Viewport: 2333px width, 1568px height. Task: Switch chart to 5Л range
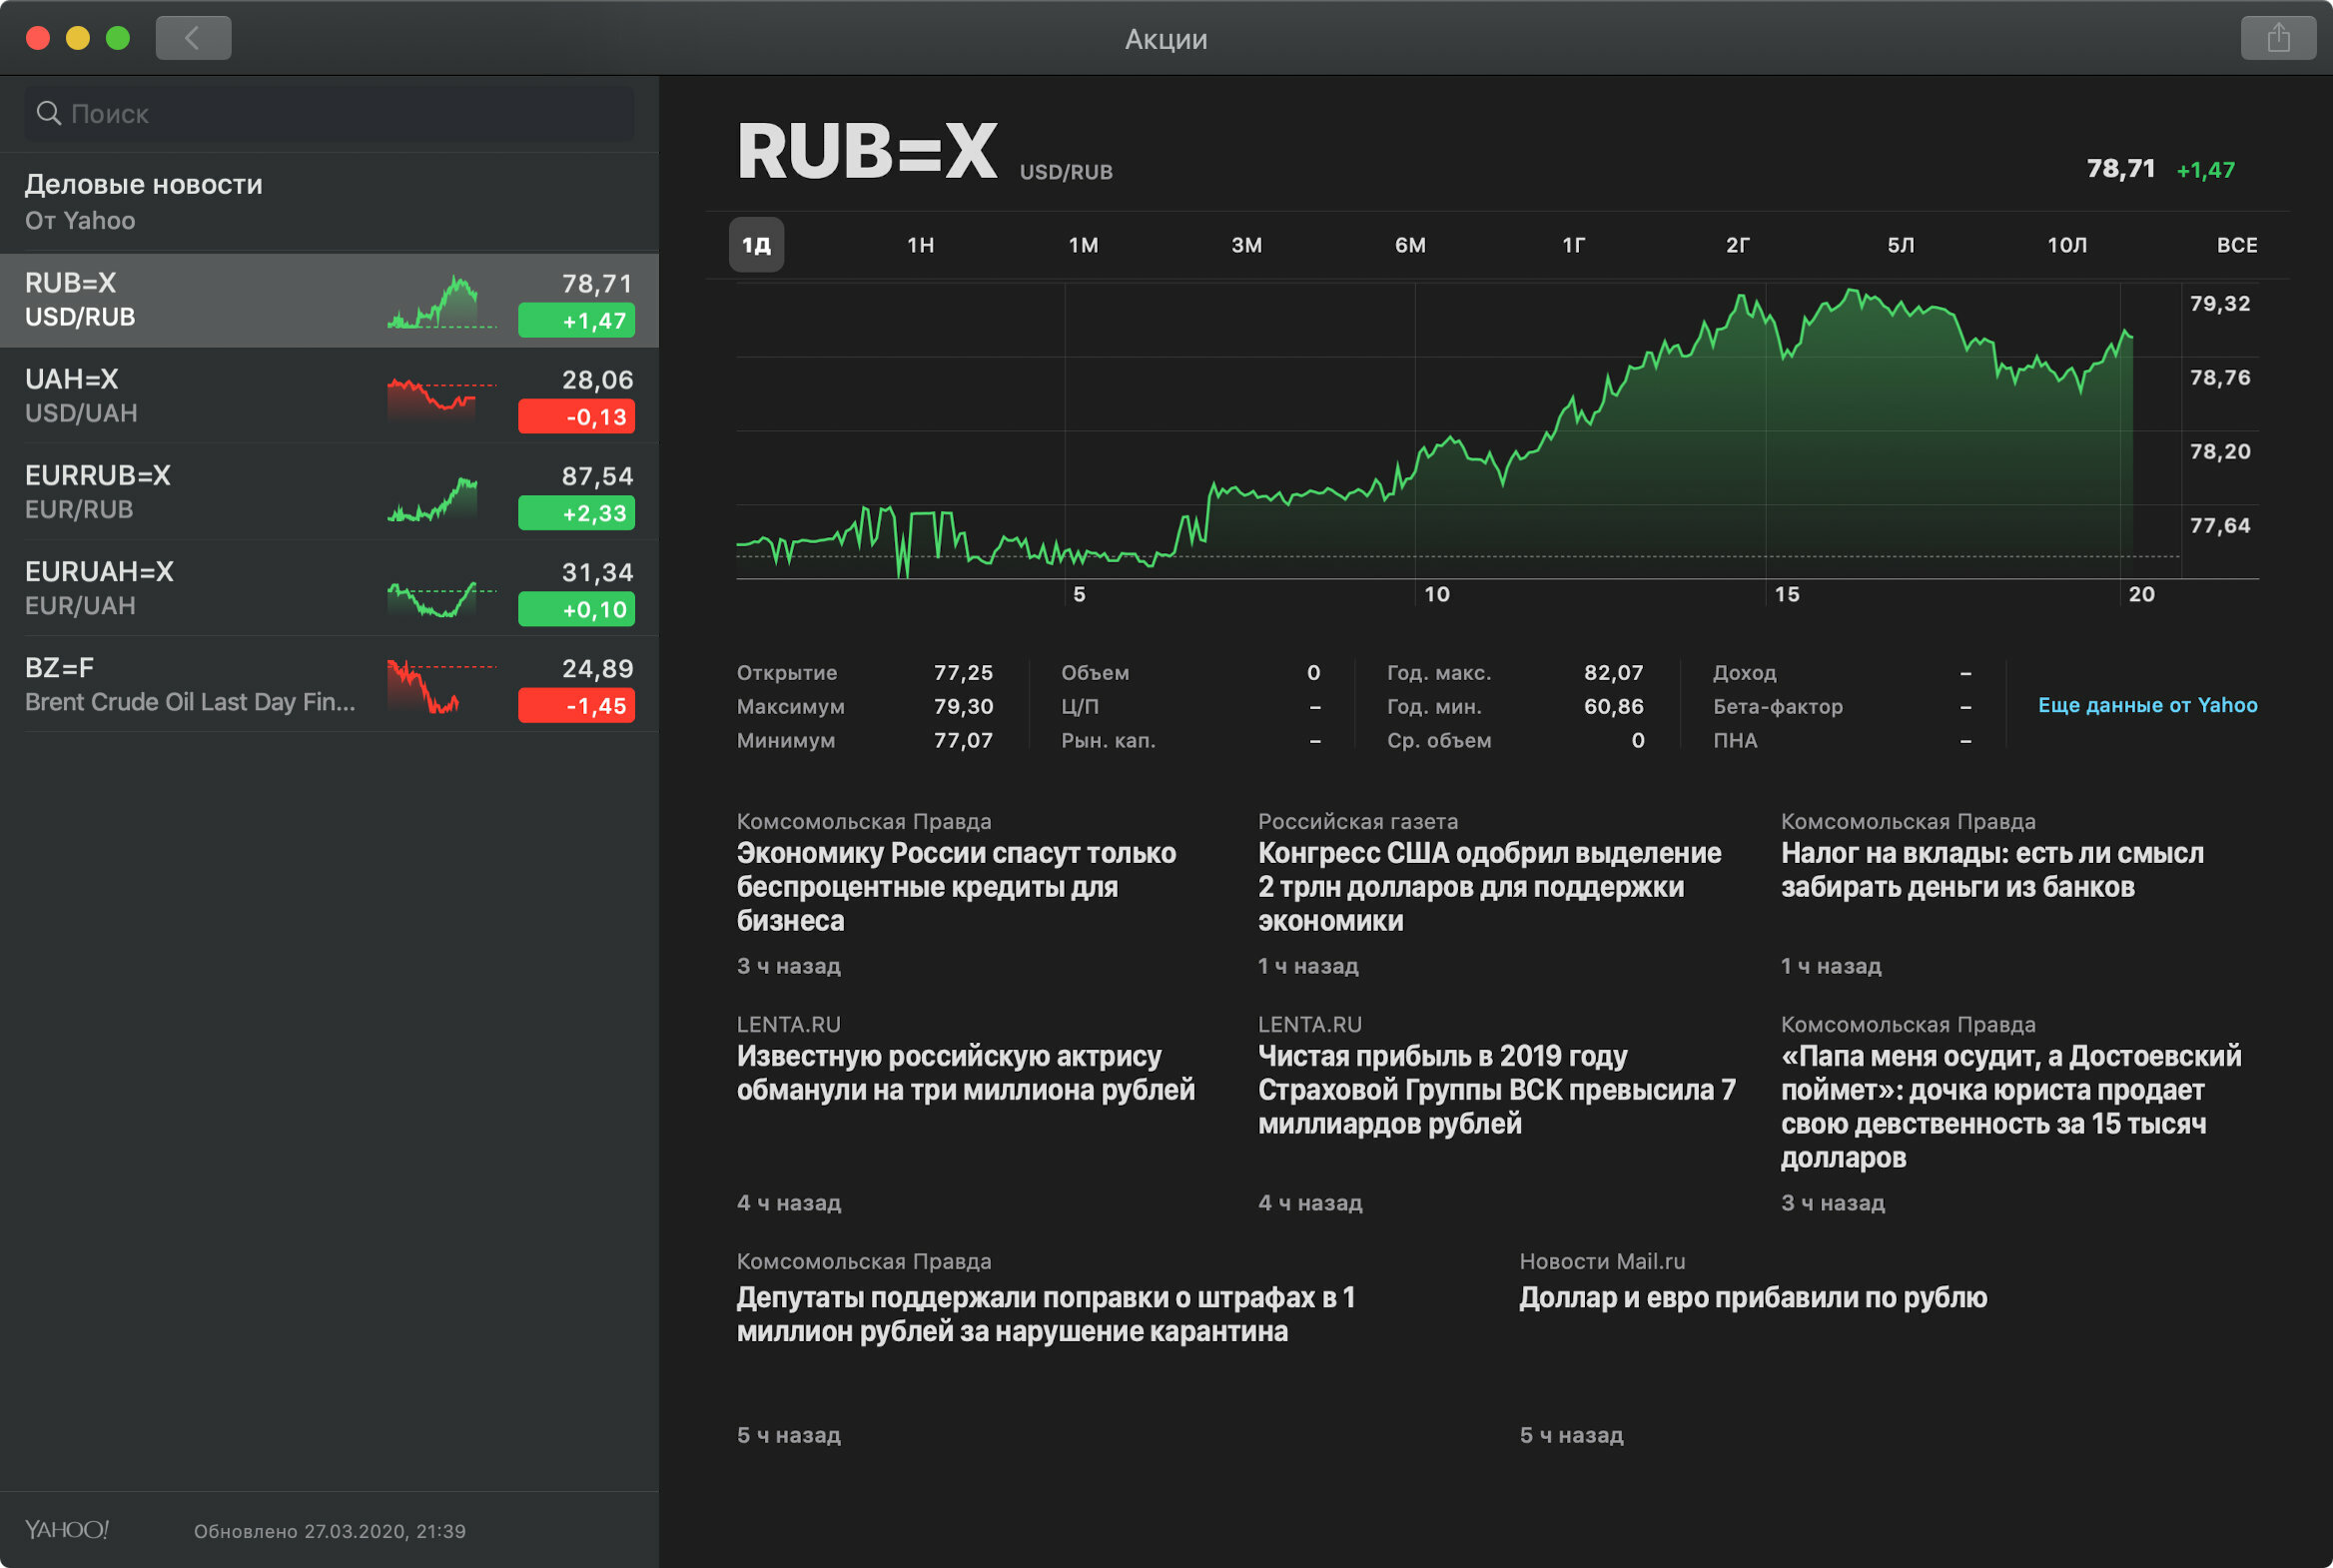[x=1900, y=245]
